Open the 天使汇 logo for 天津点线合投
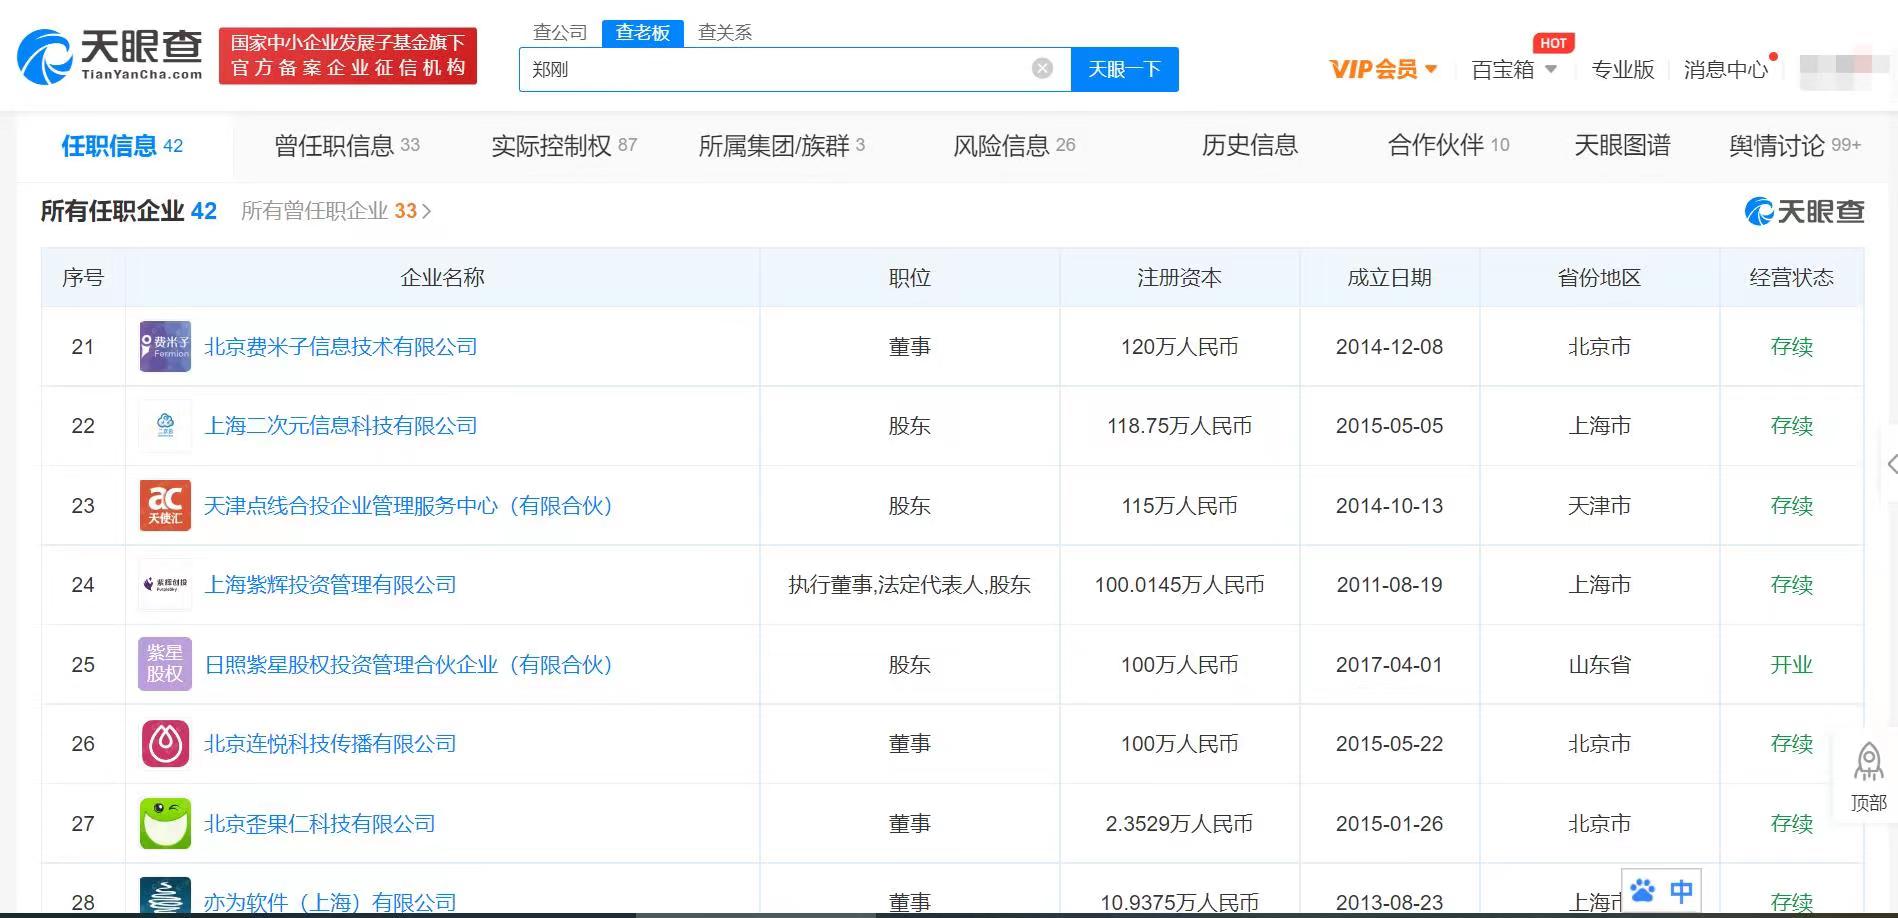 click(x=165, y=505)
